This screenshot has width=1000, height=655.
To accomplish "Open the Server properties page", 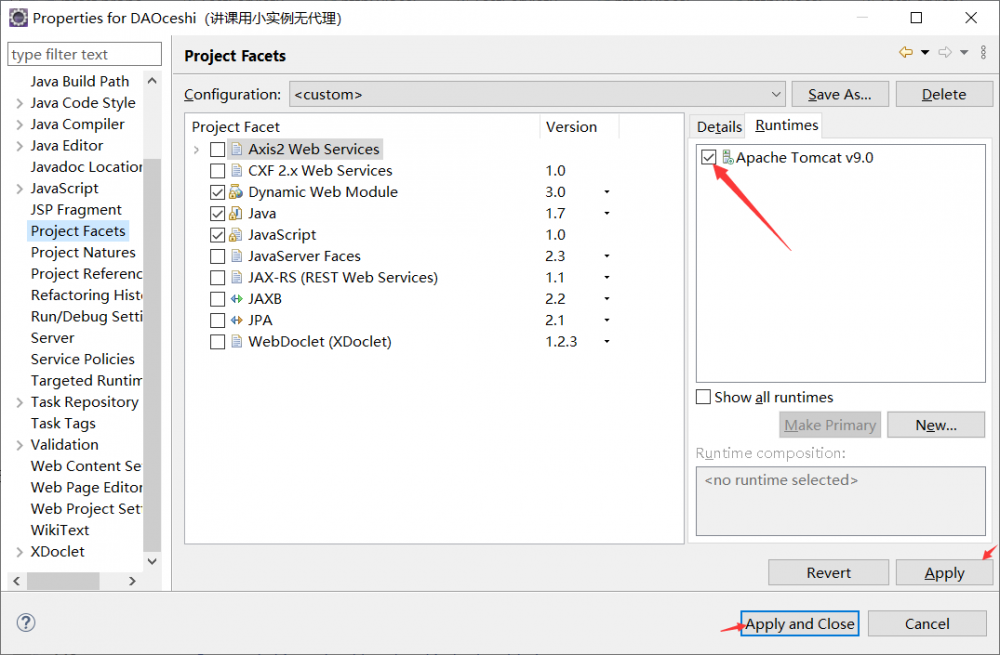I will 52,338.
